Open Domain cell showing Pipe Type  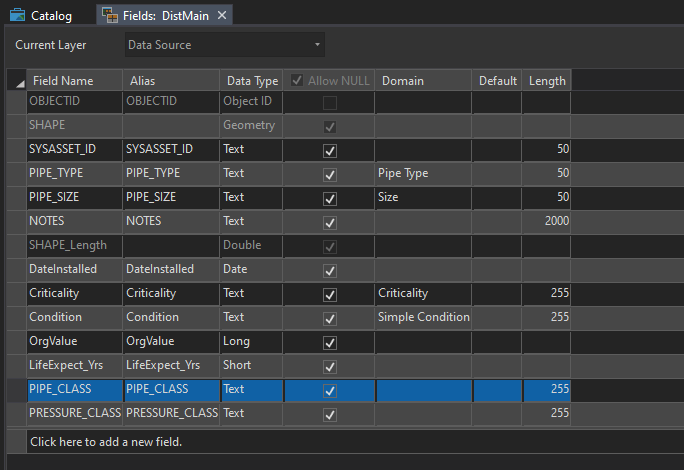(x=423, y=173)
